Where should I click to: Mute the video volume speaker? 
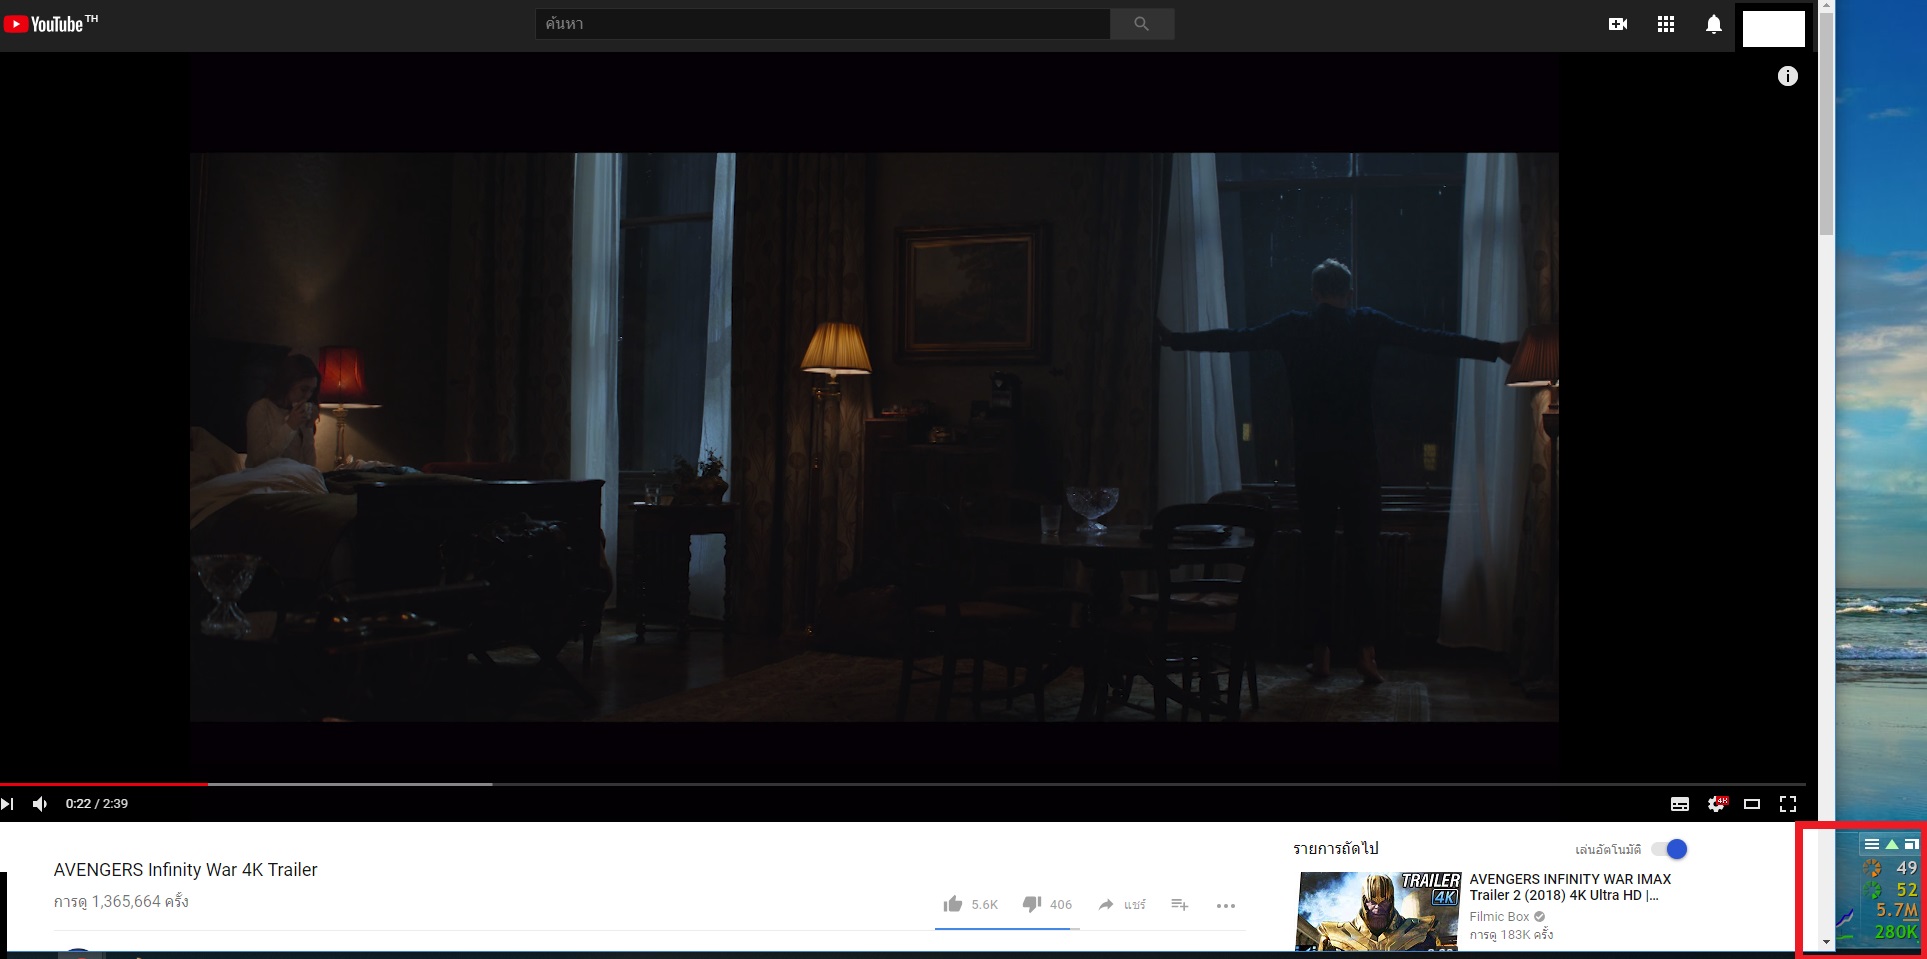tap(40, 804)
